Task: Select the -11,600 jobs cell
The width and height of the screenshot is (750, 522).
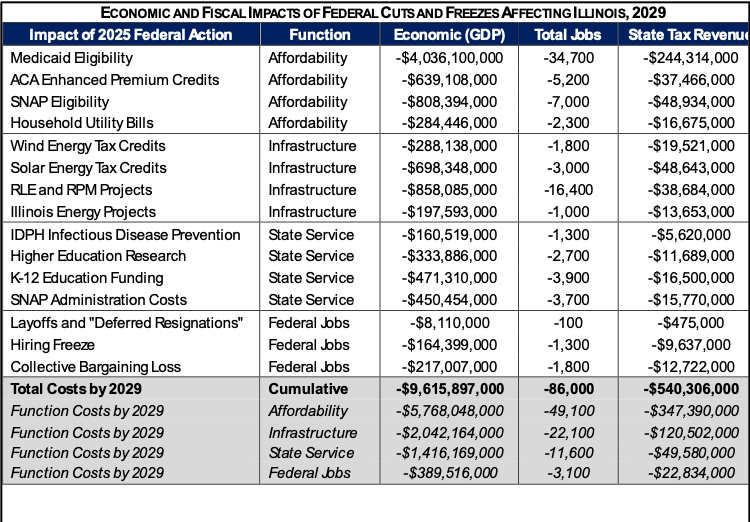Action: pyautogui.click(x=567, y=453)
